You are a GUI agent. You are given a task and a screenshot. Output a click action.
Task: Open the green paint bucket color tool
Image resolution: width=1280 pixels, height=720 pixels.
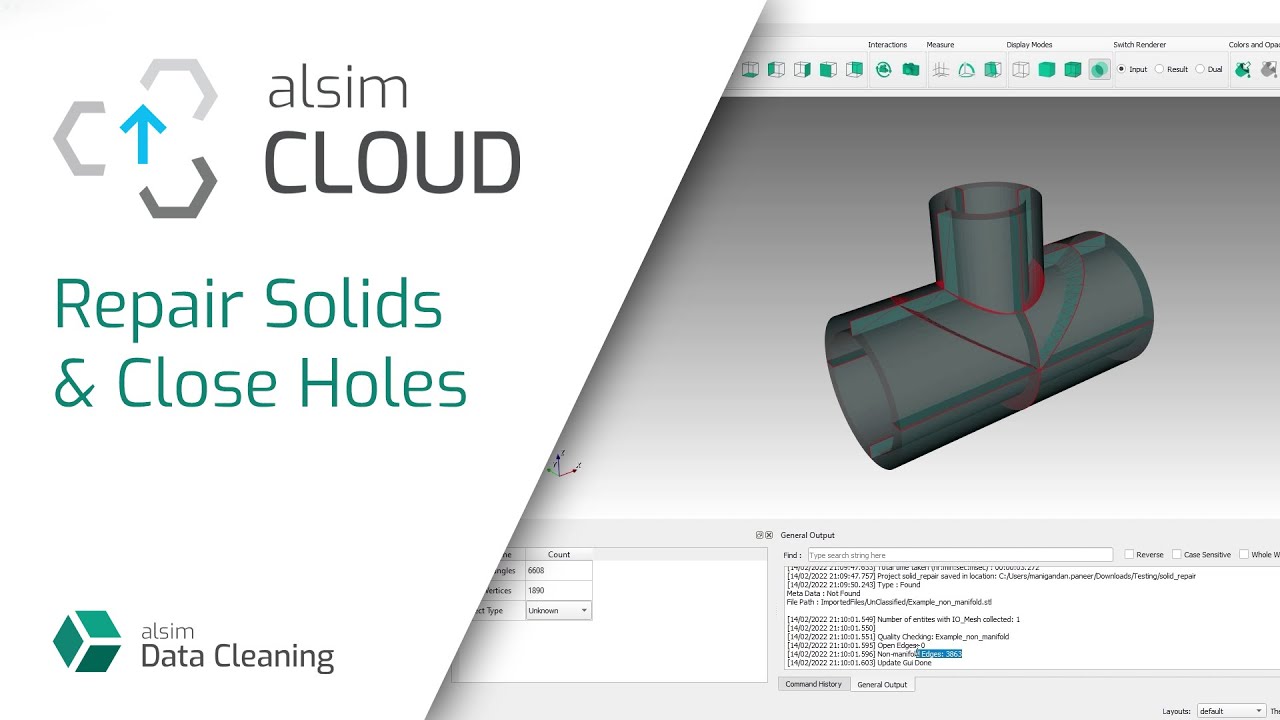click(1243, 69)
